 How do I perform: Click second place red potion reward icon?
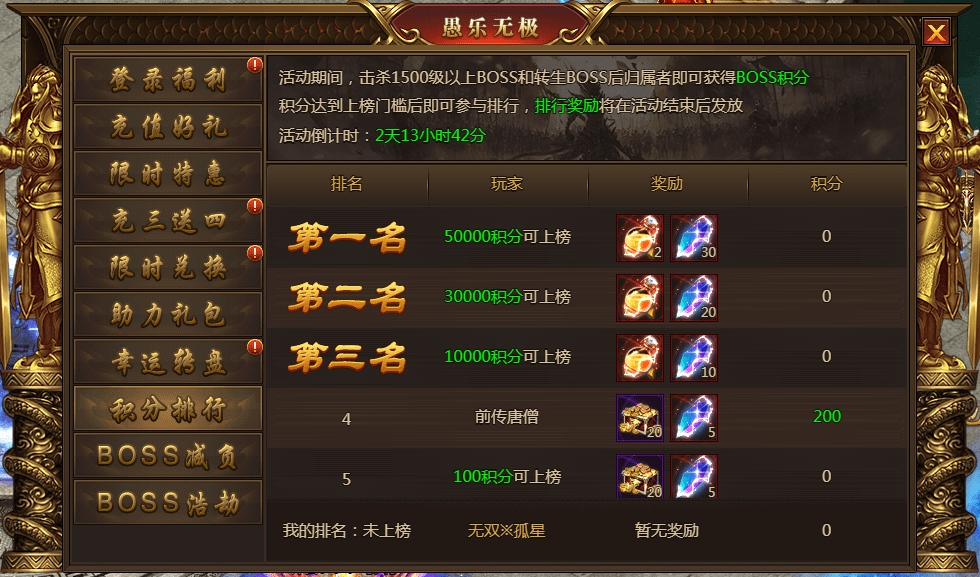point(639,298)
